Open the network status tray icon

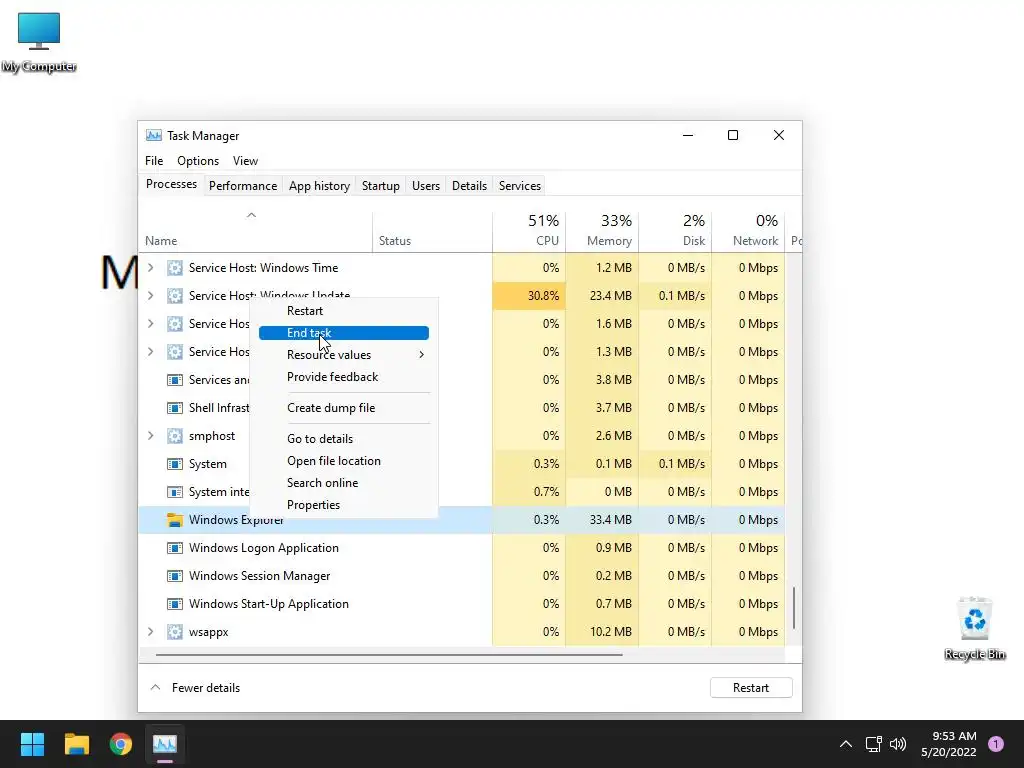[x=873, y=744]
